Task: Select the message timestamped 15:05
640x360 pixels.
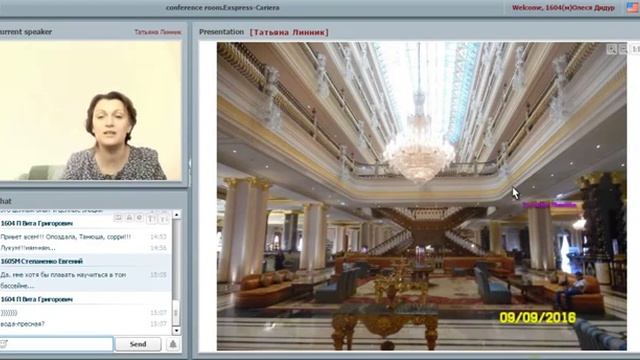Action: 85,280
